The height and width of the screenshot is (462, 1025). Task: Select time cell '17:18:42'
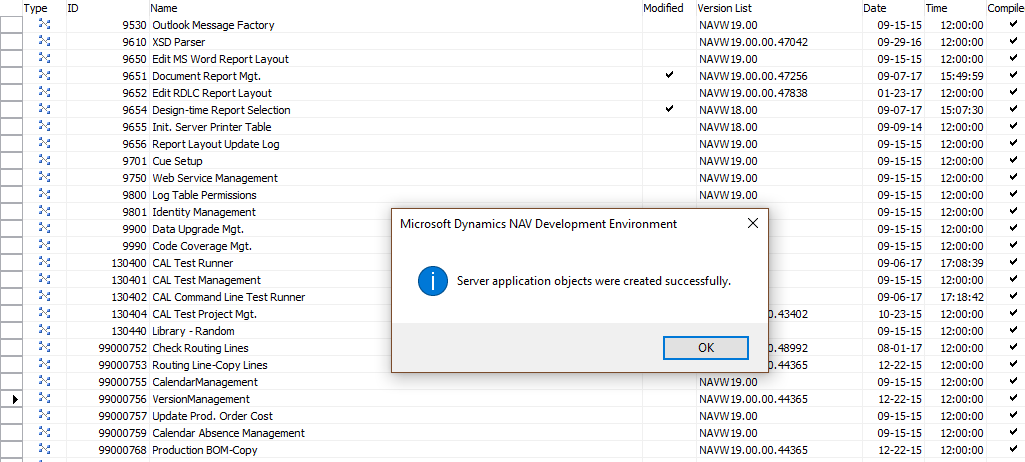coord(962,297)
